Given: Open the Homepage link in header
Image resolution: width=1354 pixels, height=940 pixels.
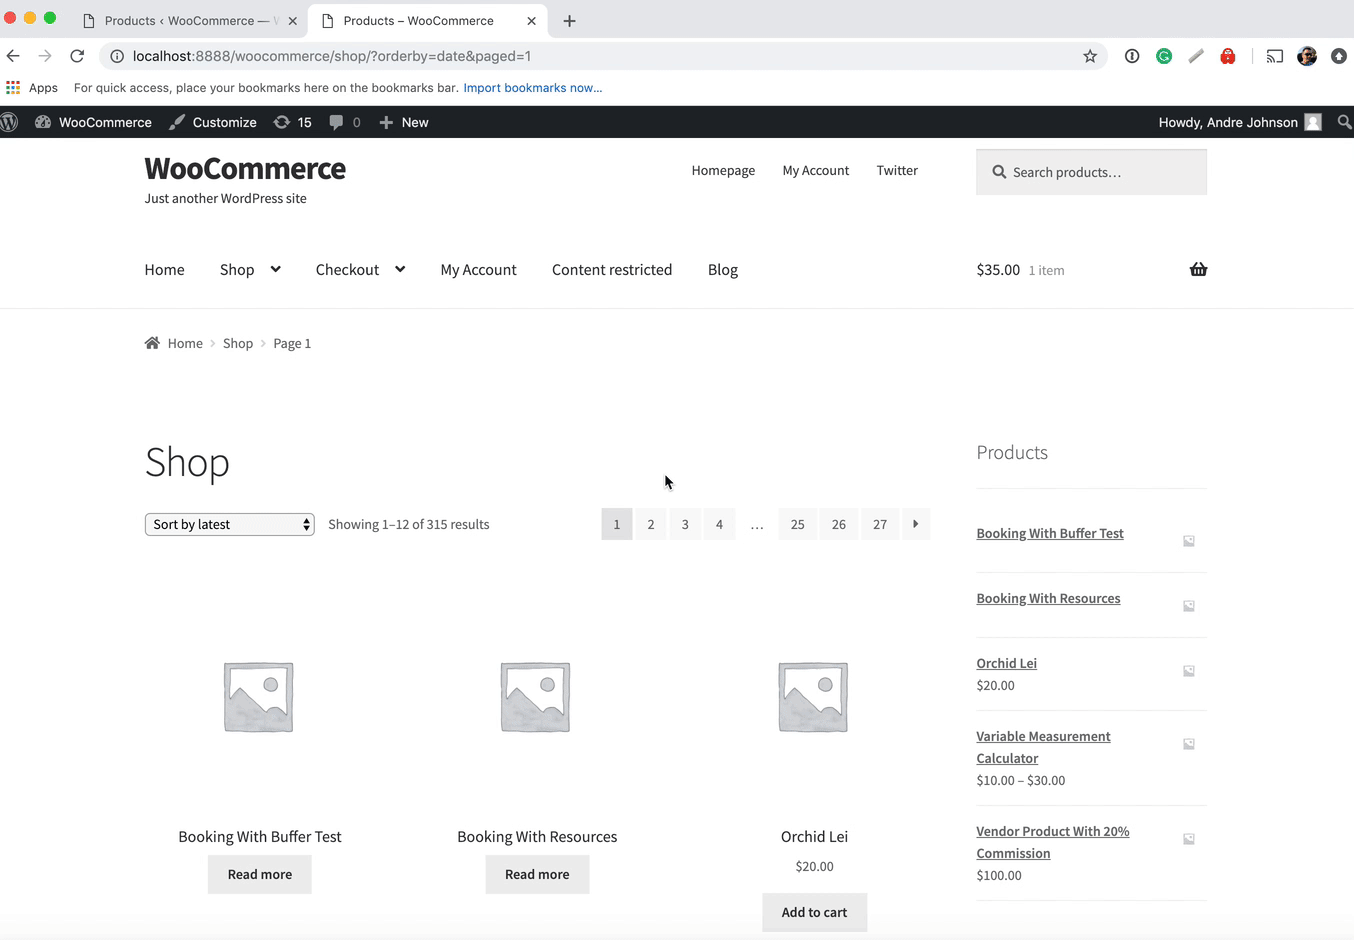Looking at the screenshot, I should [723, 170].
